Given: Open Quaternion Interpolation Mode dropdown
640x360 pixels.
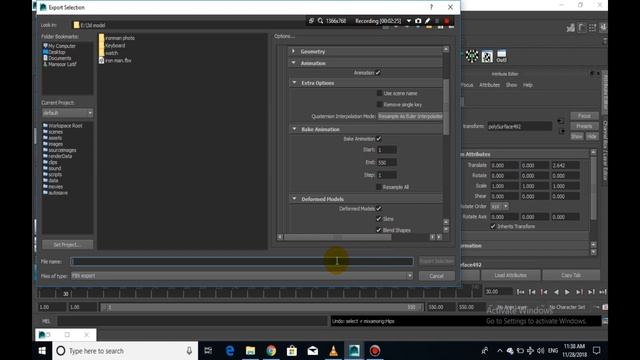Looking at the screenshot, I should [410, 116].
